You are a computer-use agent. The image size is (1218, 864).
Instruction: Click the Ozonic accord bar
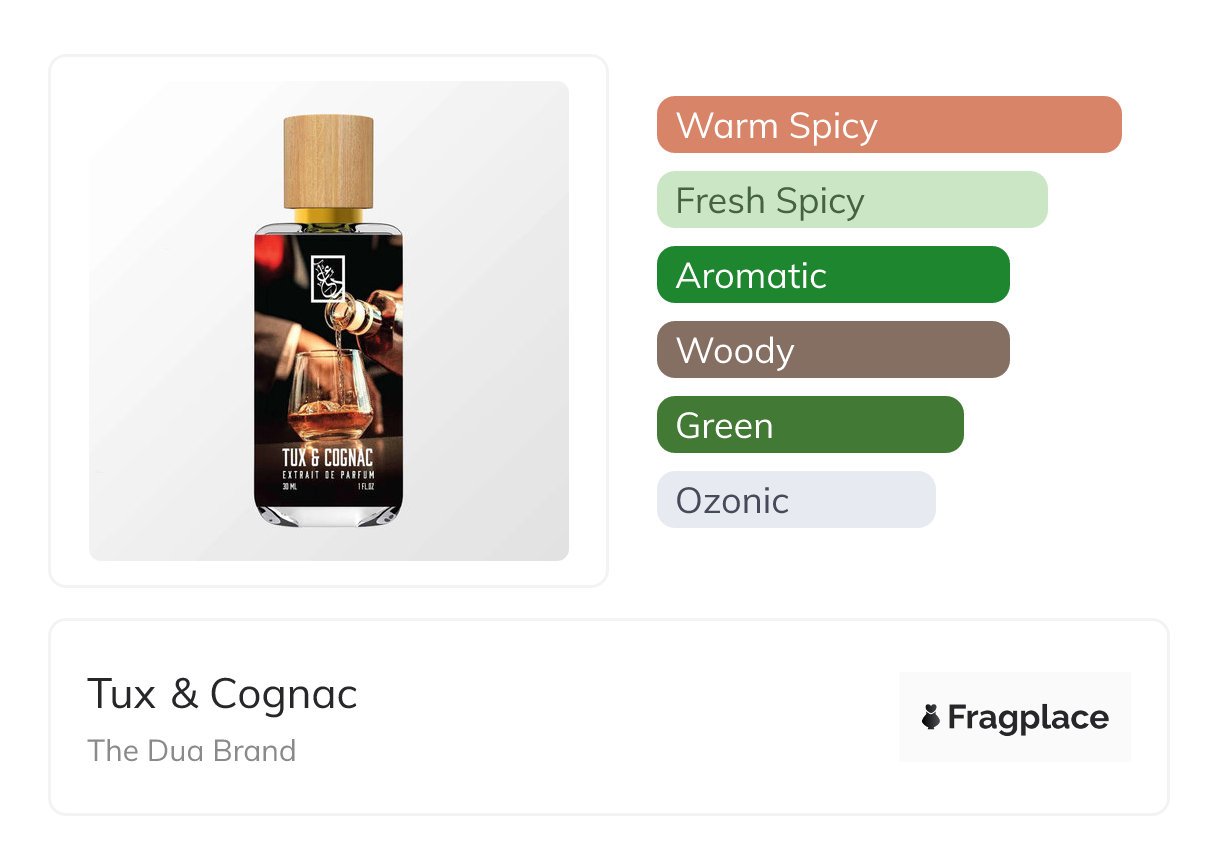coord(795,500)
